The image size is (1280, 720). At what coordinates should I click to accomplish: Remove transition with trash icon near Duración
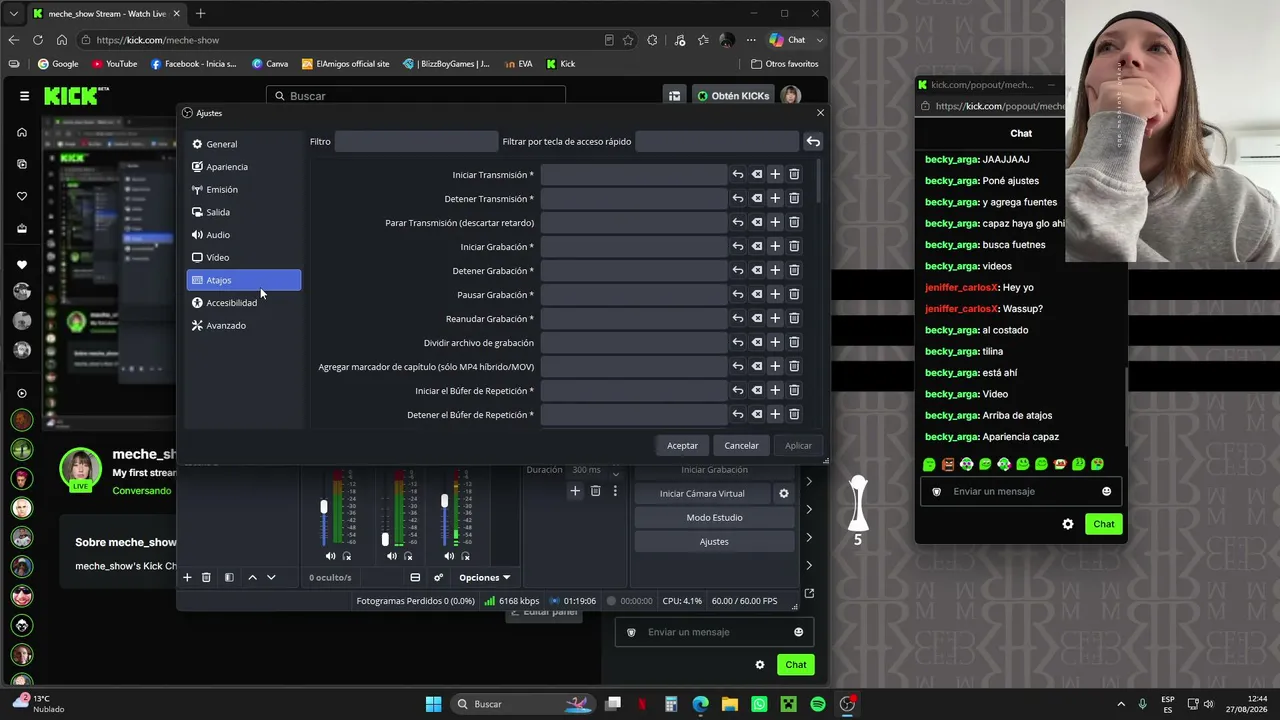coord(595,490)
